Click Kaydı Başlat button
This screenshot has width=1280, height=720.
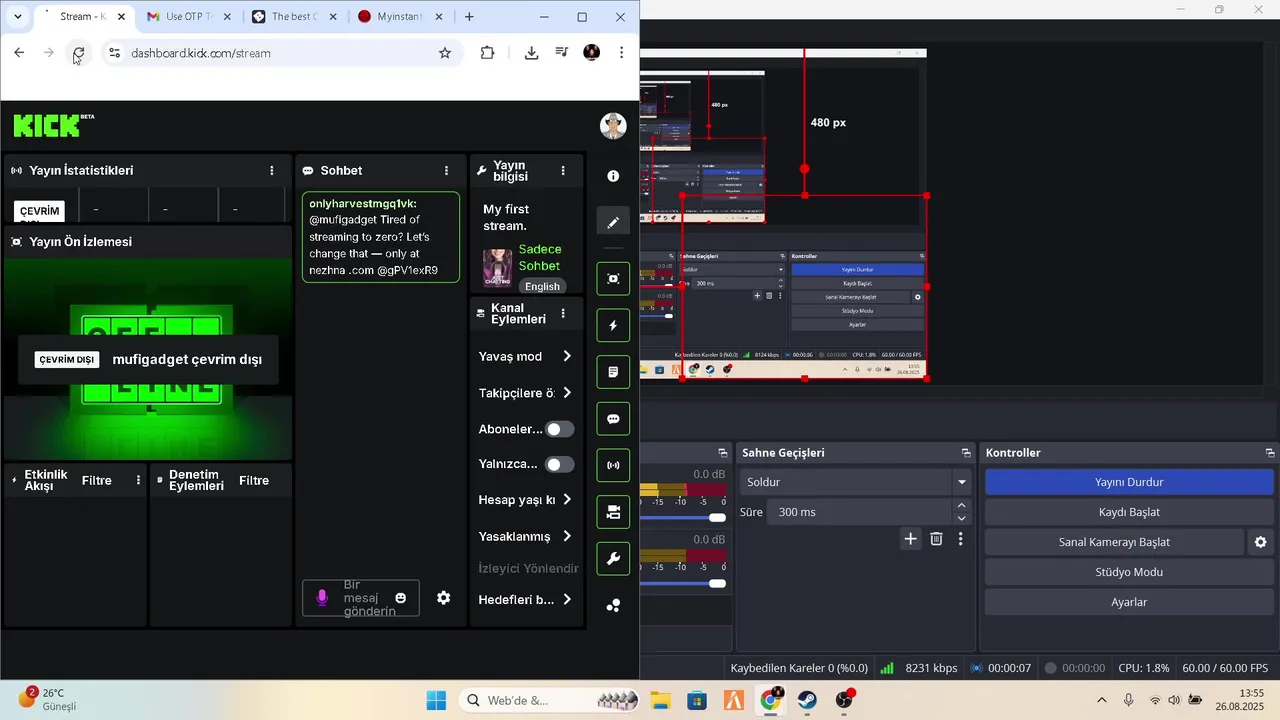tap(1129, 512)
